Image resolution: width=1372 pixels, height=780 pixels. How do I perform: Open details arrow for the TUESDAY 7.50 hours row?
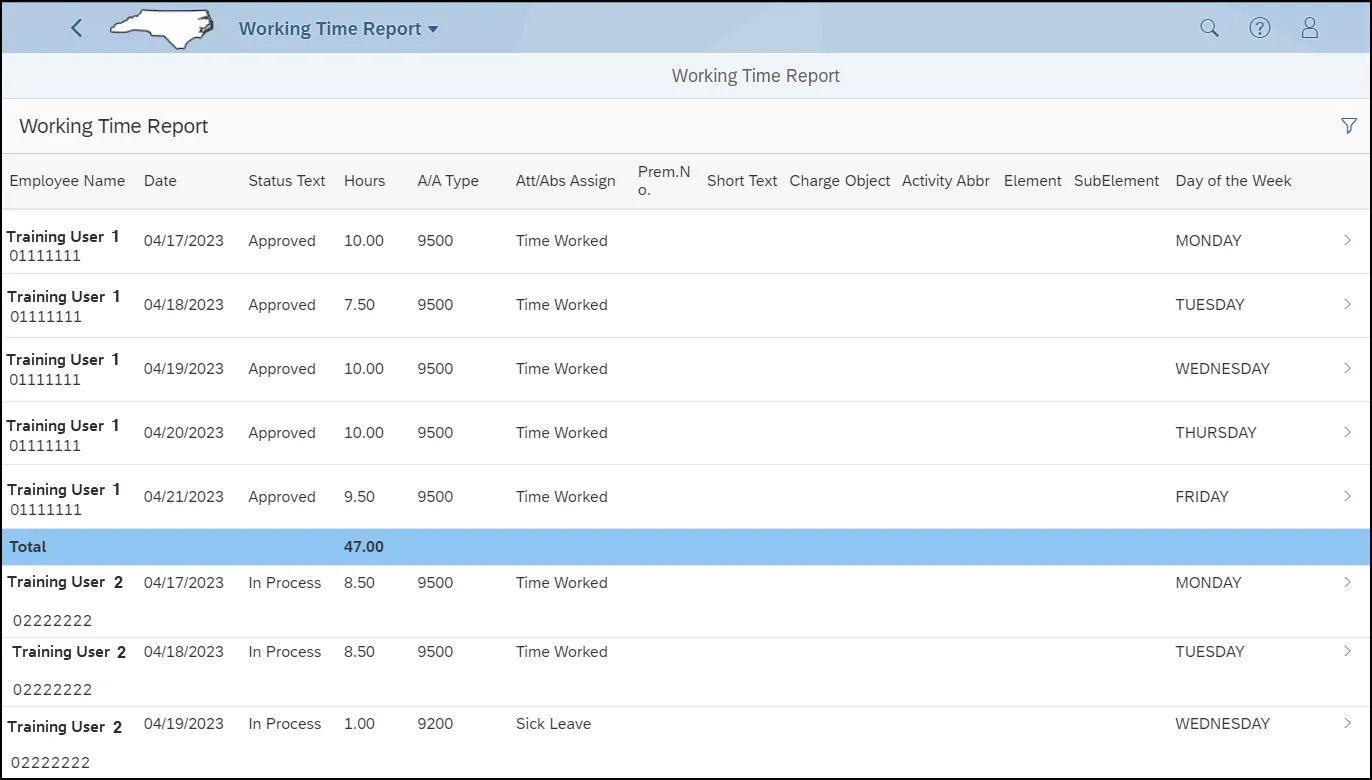1347,304
